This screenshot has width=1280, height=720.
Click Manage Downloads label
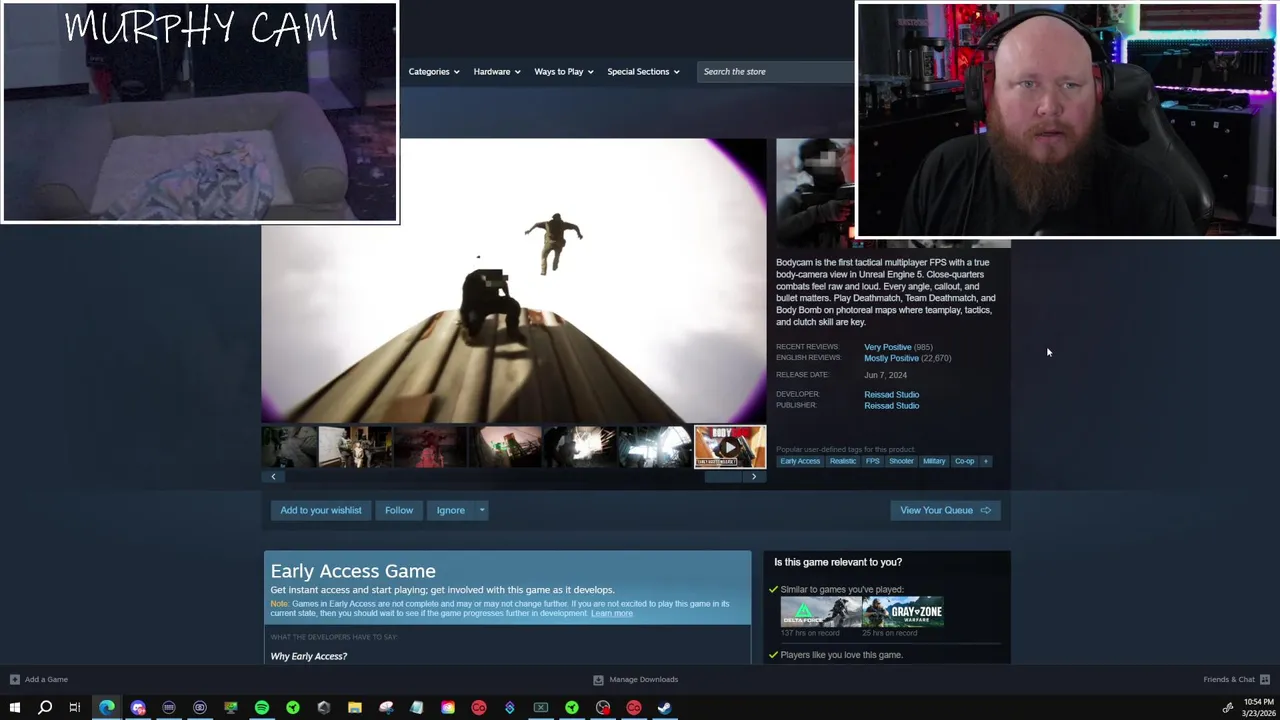[x=643, y=680]
